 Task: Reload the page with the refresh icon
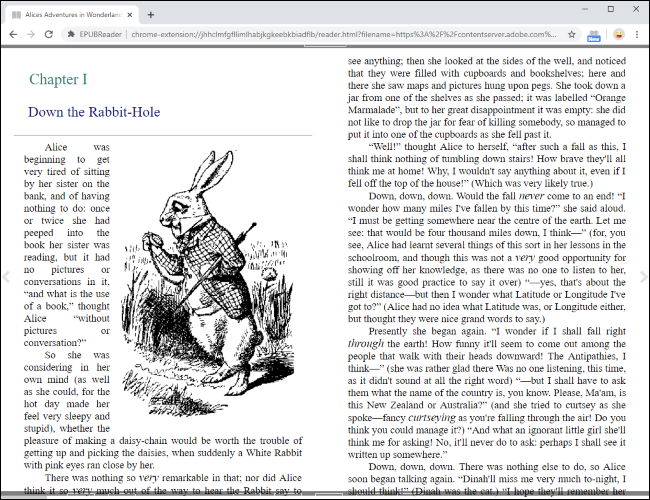(x=49, y=34)
